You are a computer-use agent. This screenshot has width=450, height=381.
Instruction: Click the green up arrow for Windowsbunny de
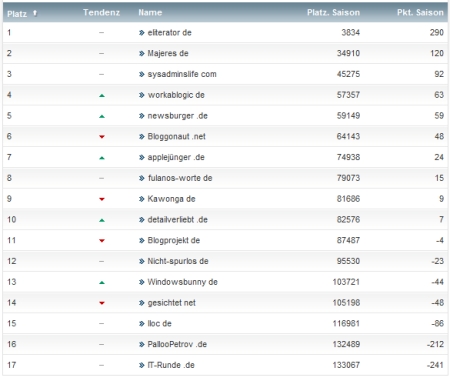[x=102, y=283]
